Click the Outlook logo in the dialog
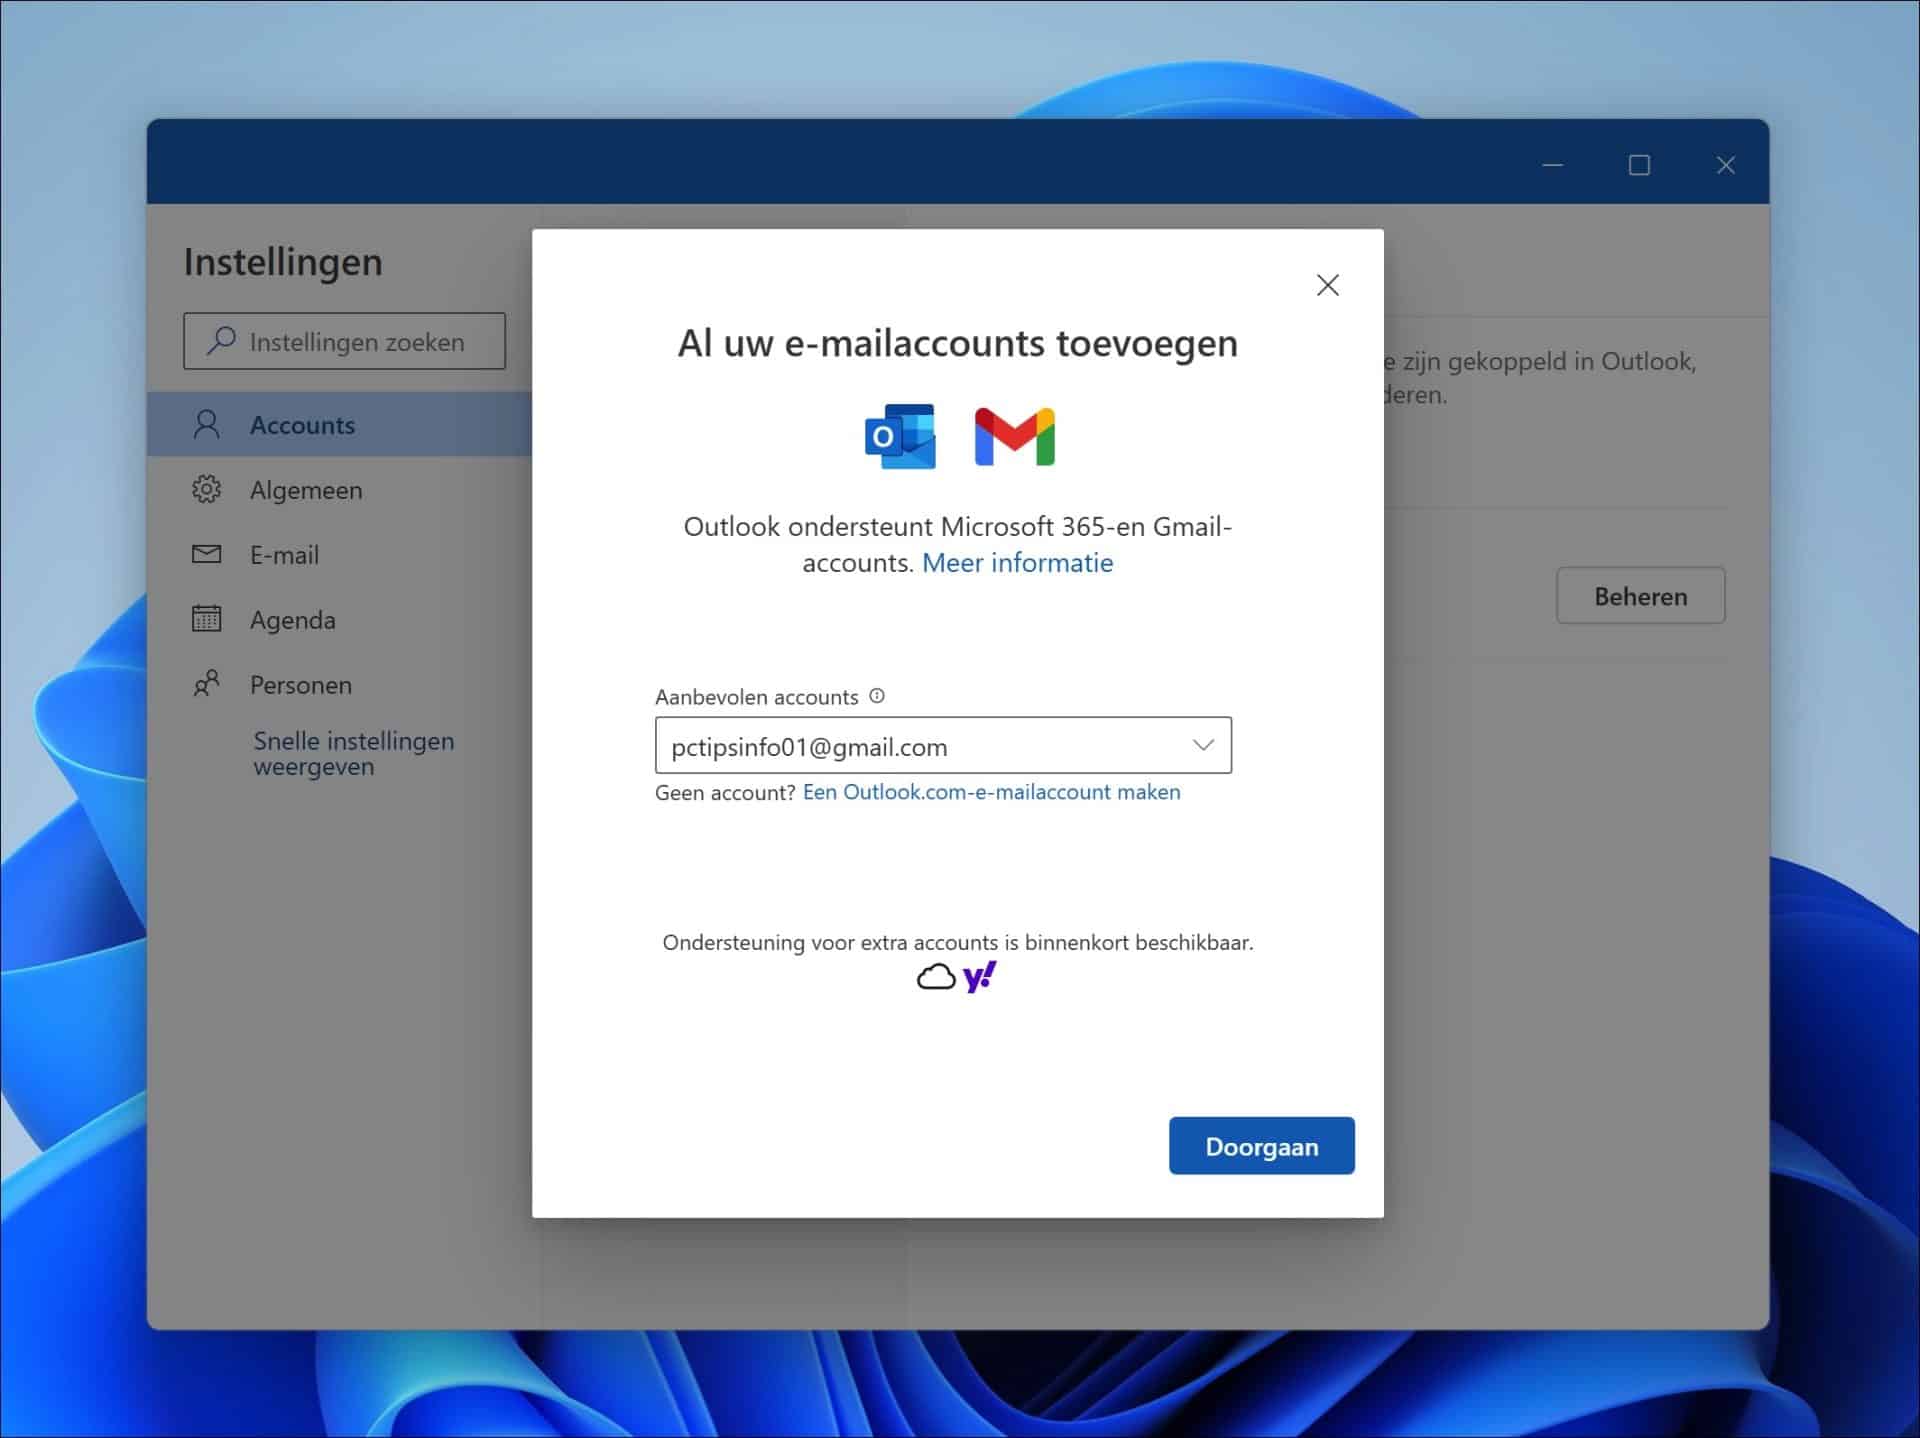The image size is (1920, 1438). [899, 435]
